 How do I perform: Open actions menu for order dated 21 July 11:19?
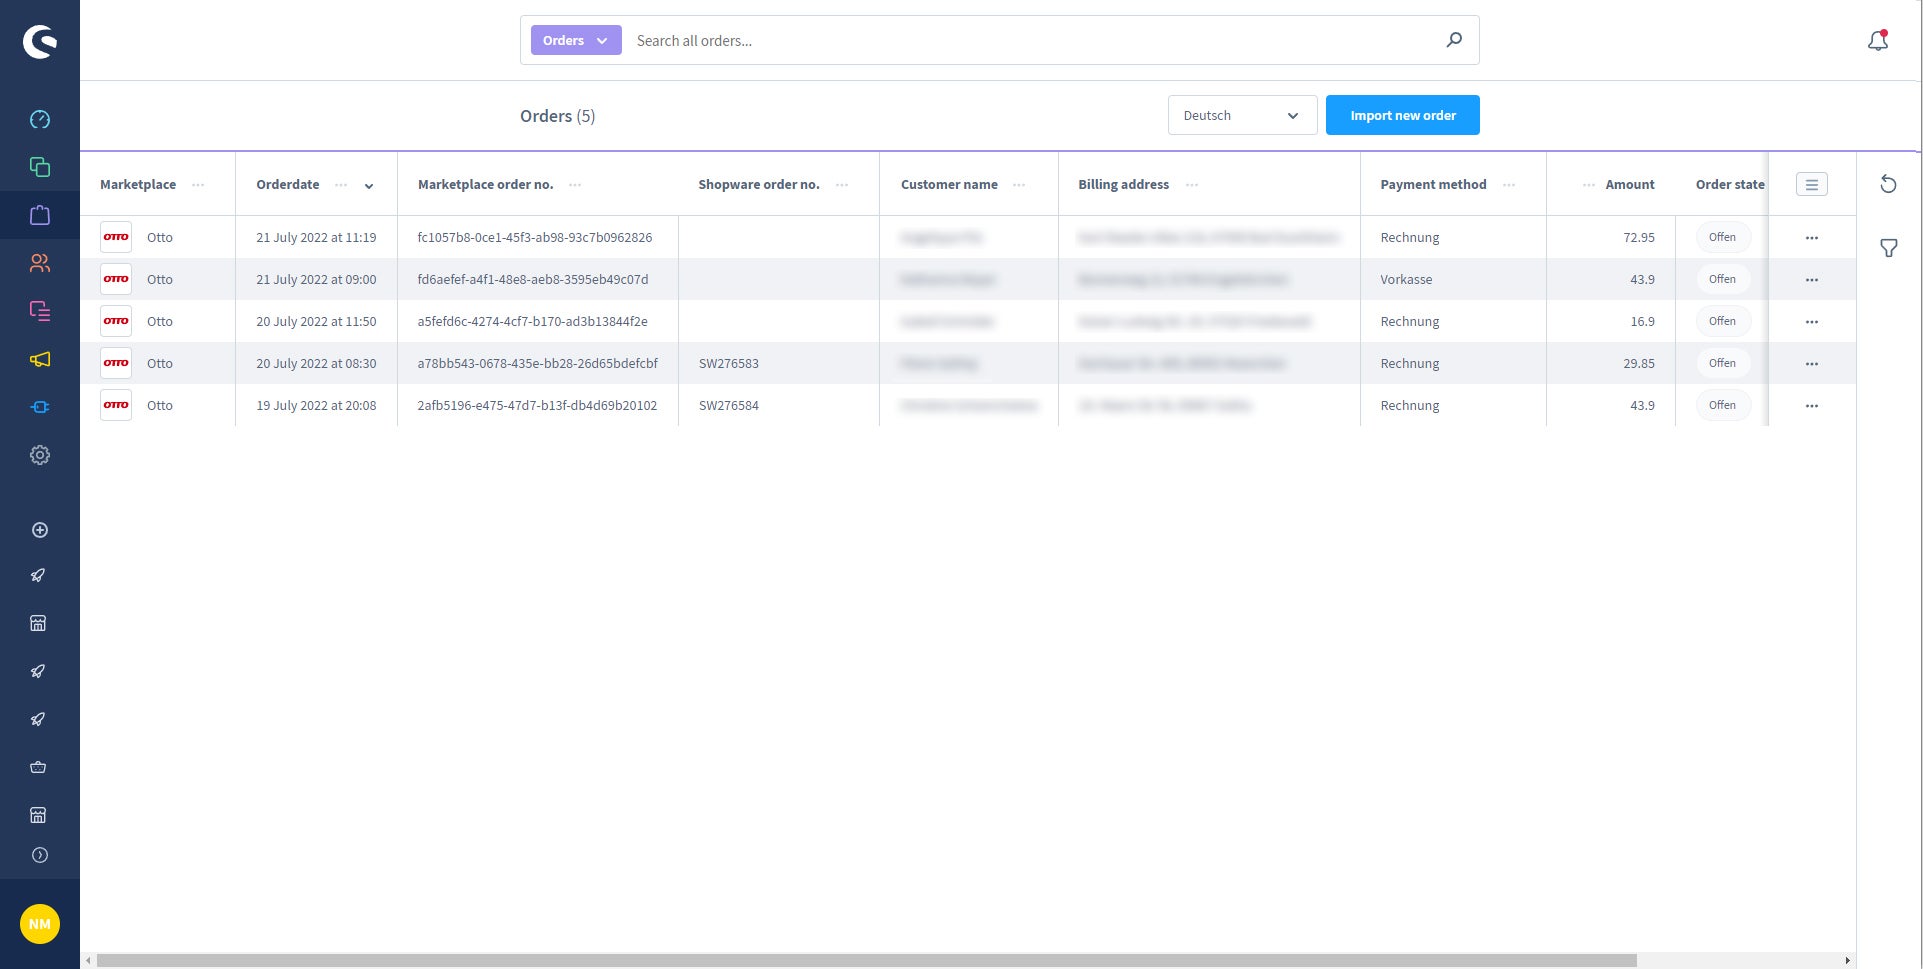point(1811,238)
